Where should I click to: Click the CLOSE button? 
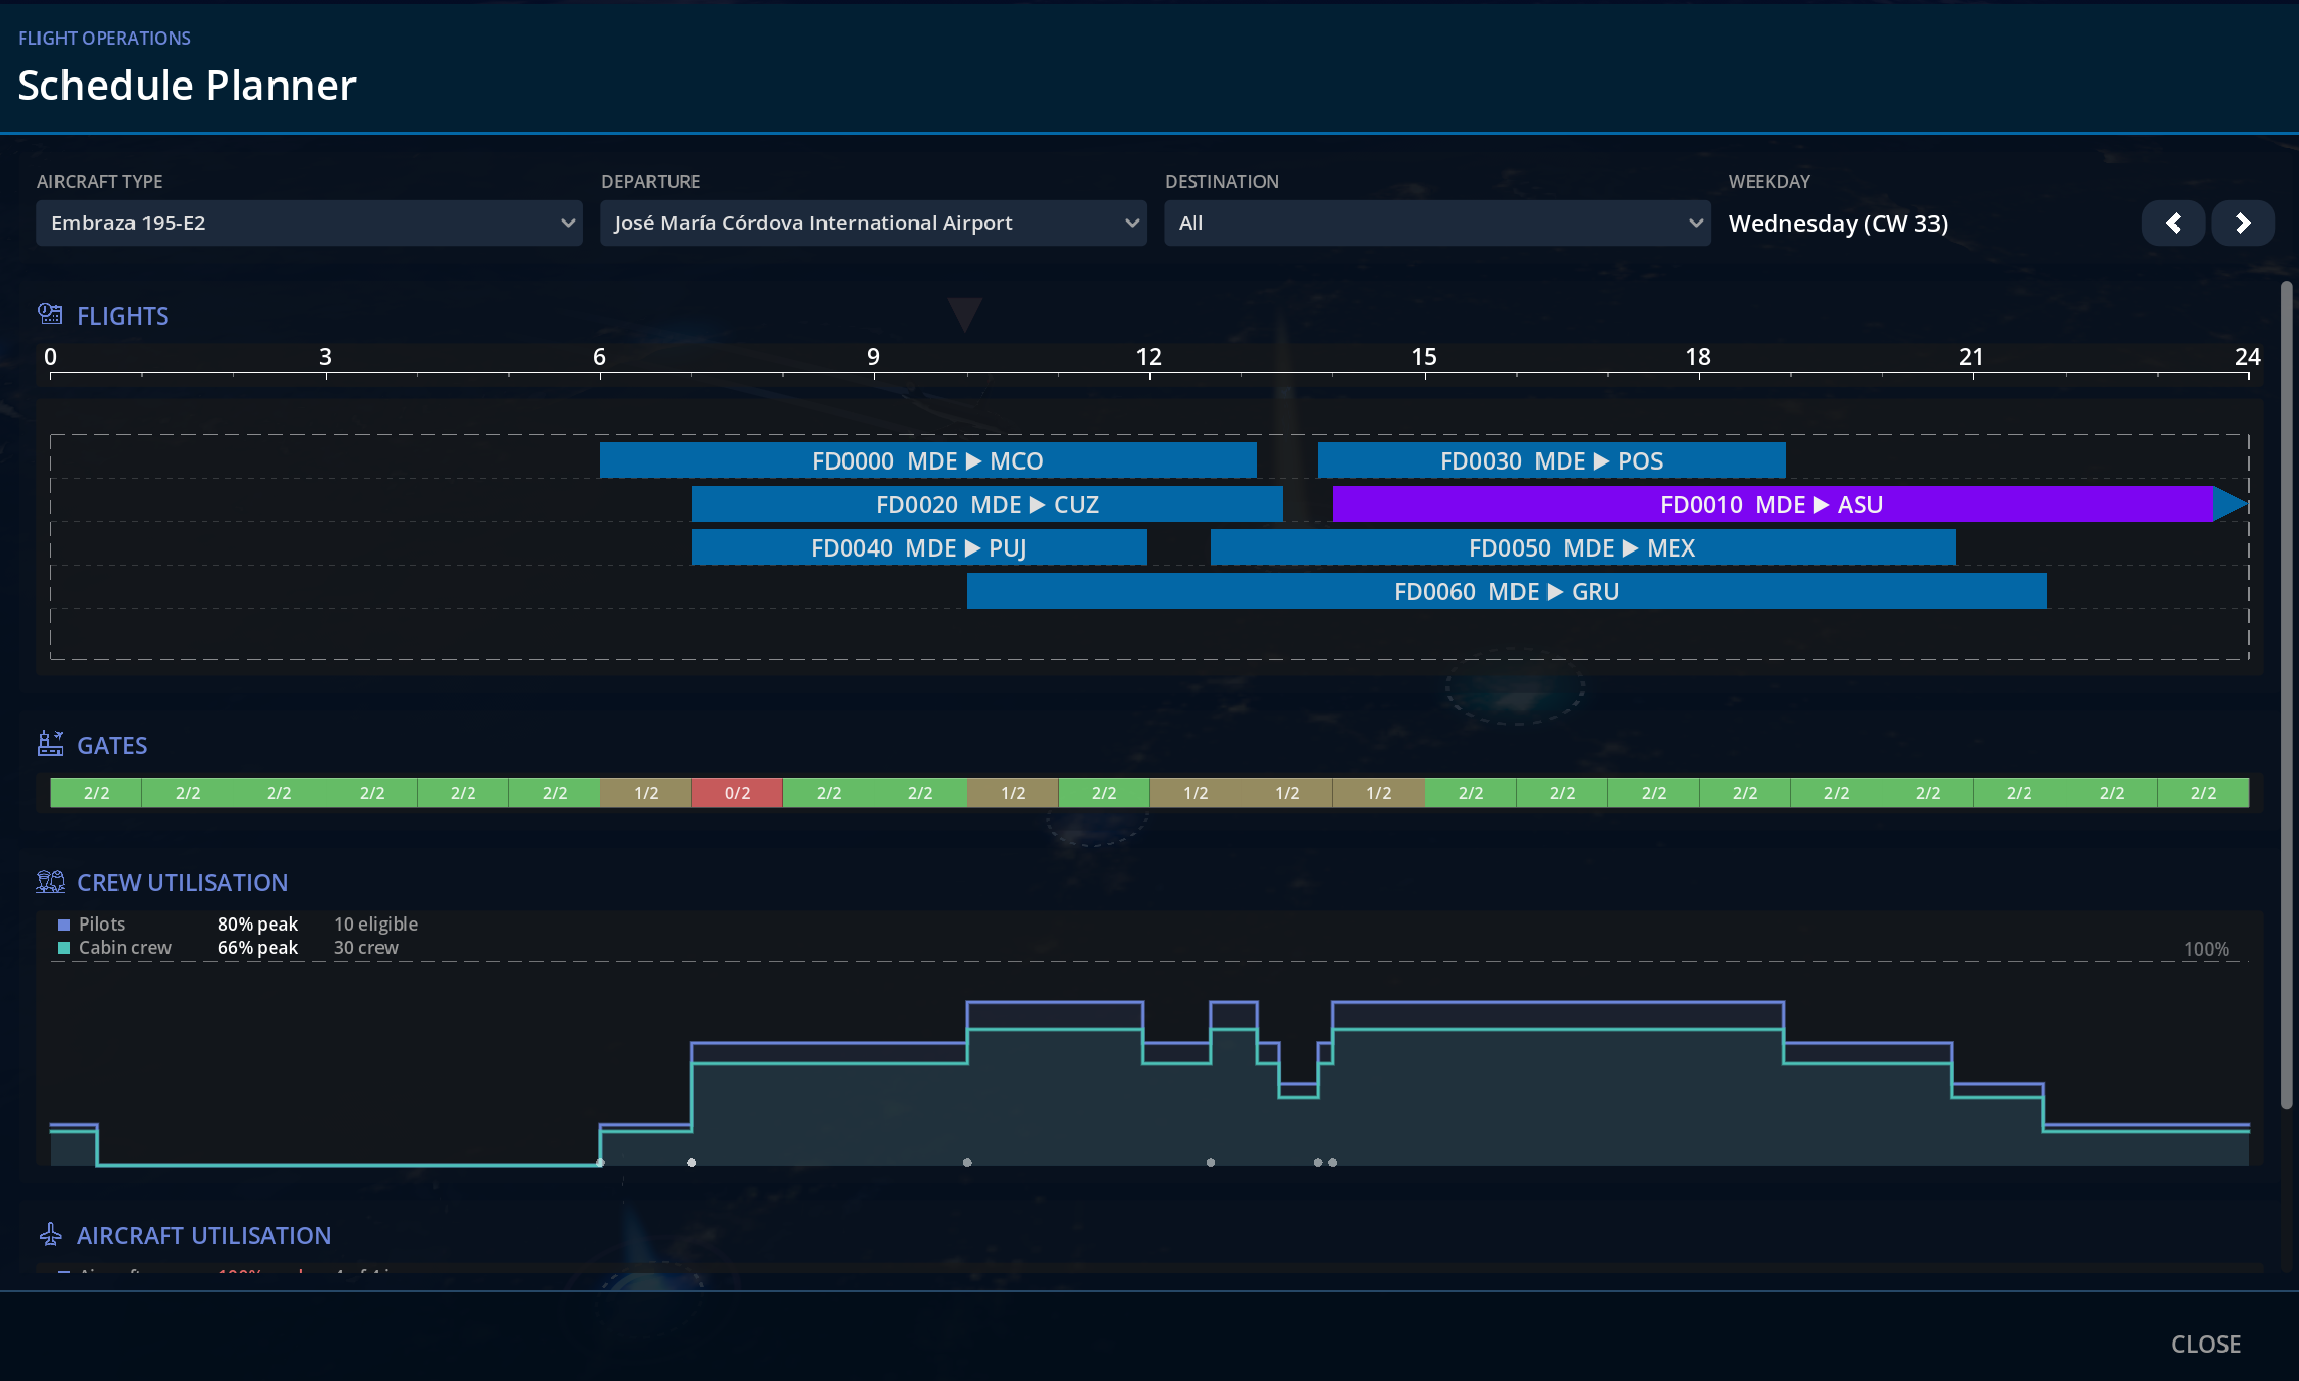(x=2205, y=1344)
